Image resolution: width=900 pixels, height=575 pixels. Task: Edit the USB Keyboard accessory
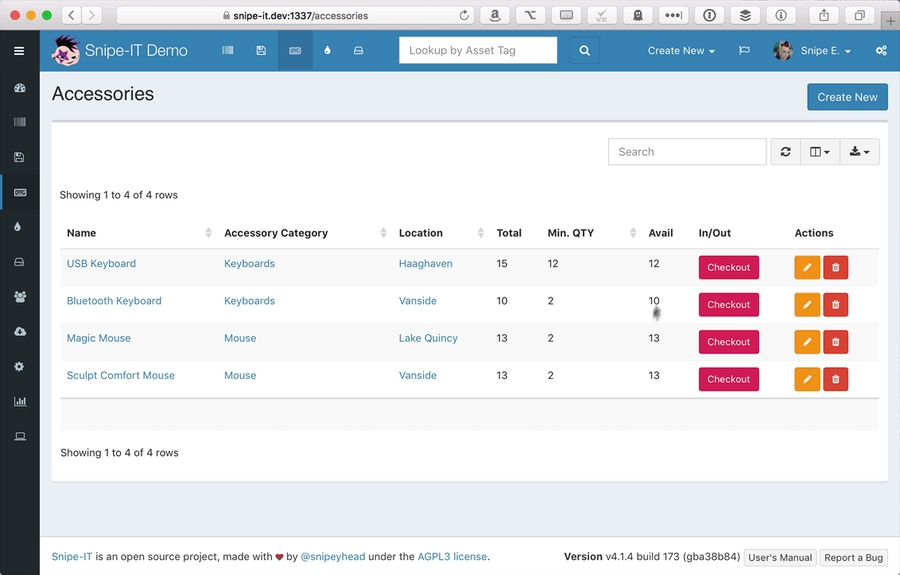(x=806, y=267)
